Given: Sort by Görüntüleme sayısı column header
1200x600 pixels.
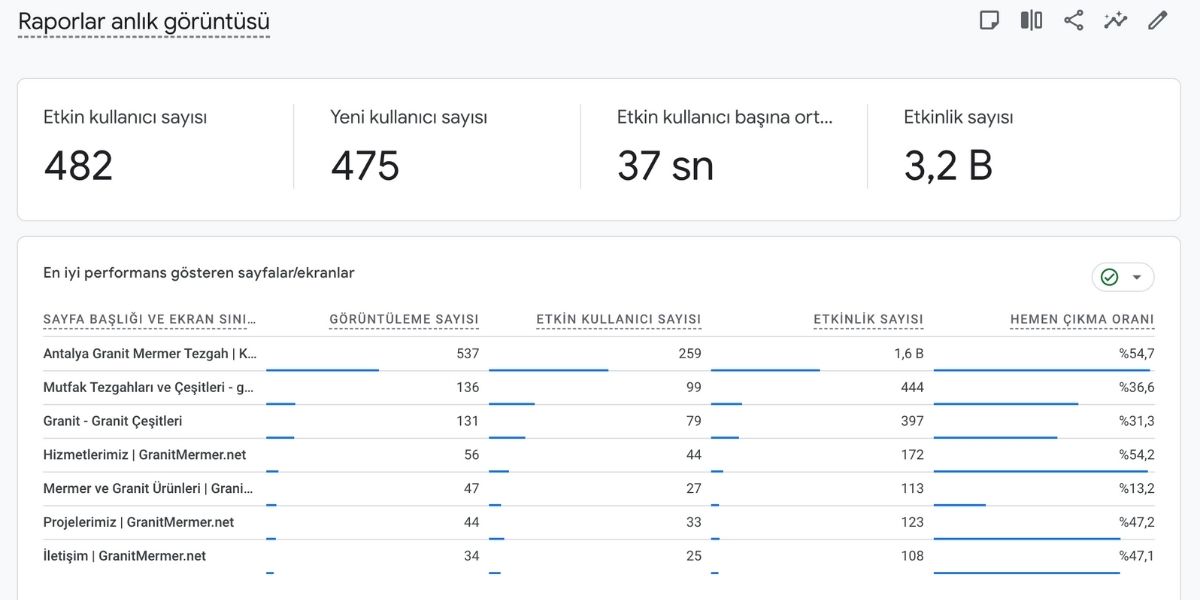Looking at the screenshot, I should coord(404,320).
